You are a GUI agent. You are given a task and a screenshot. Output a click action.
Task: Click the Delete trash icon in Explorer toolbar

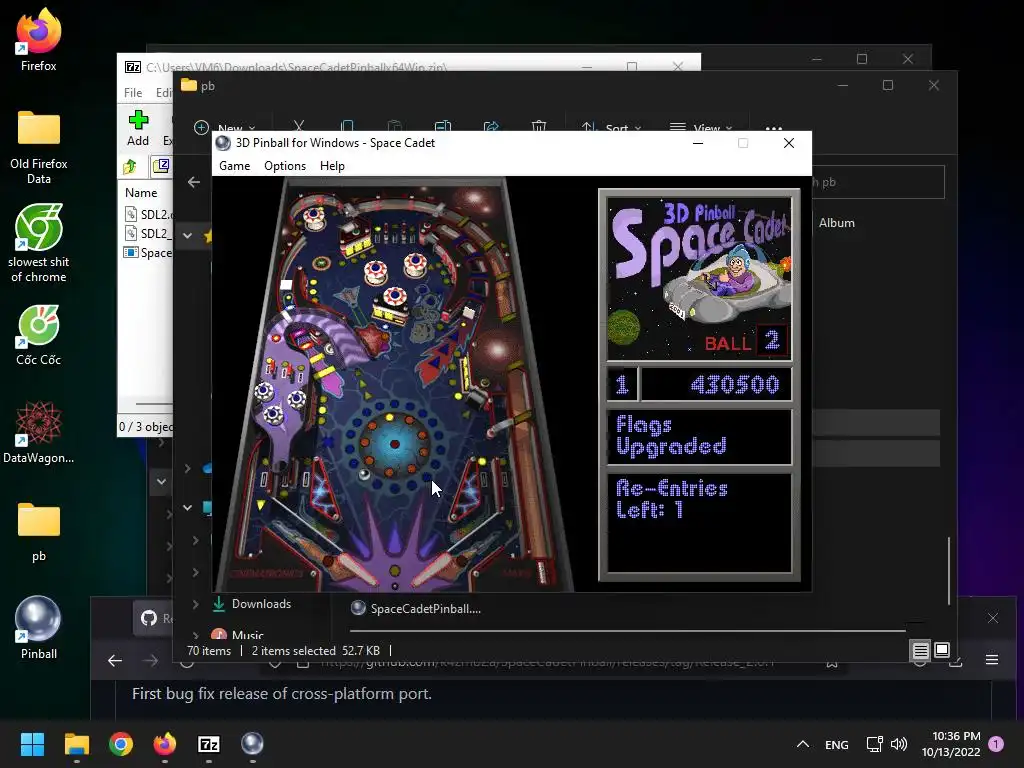[x=539, y=126]
